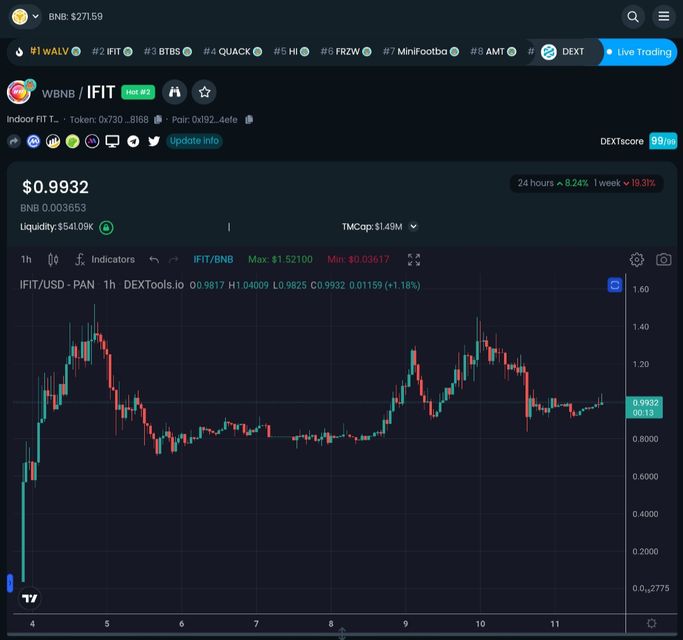
Task: Select hot pair #6 FRZW
Action: click(x=346, y=52)
